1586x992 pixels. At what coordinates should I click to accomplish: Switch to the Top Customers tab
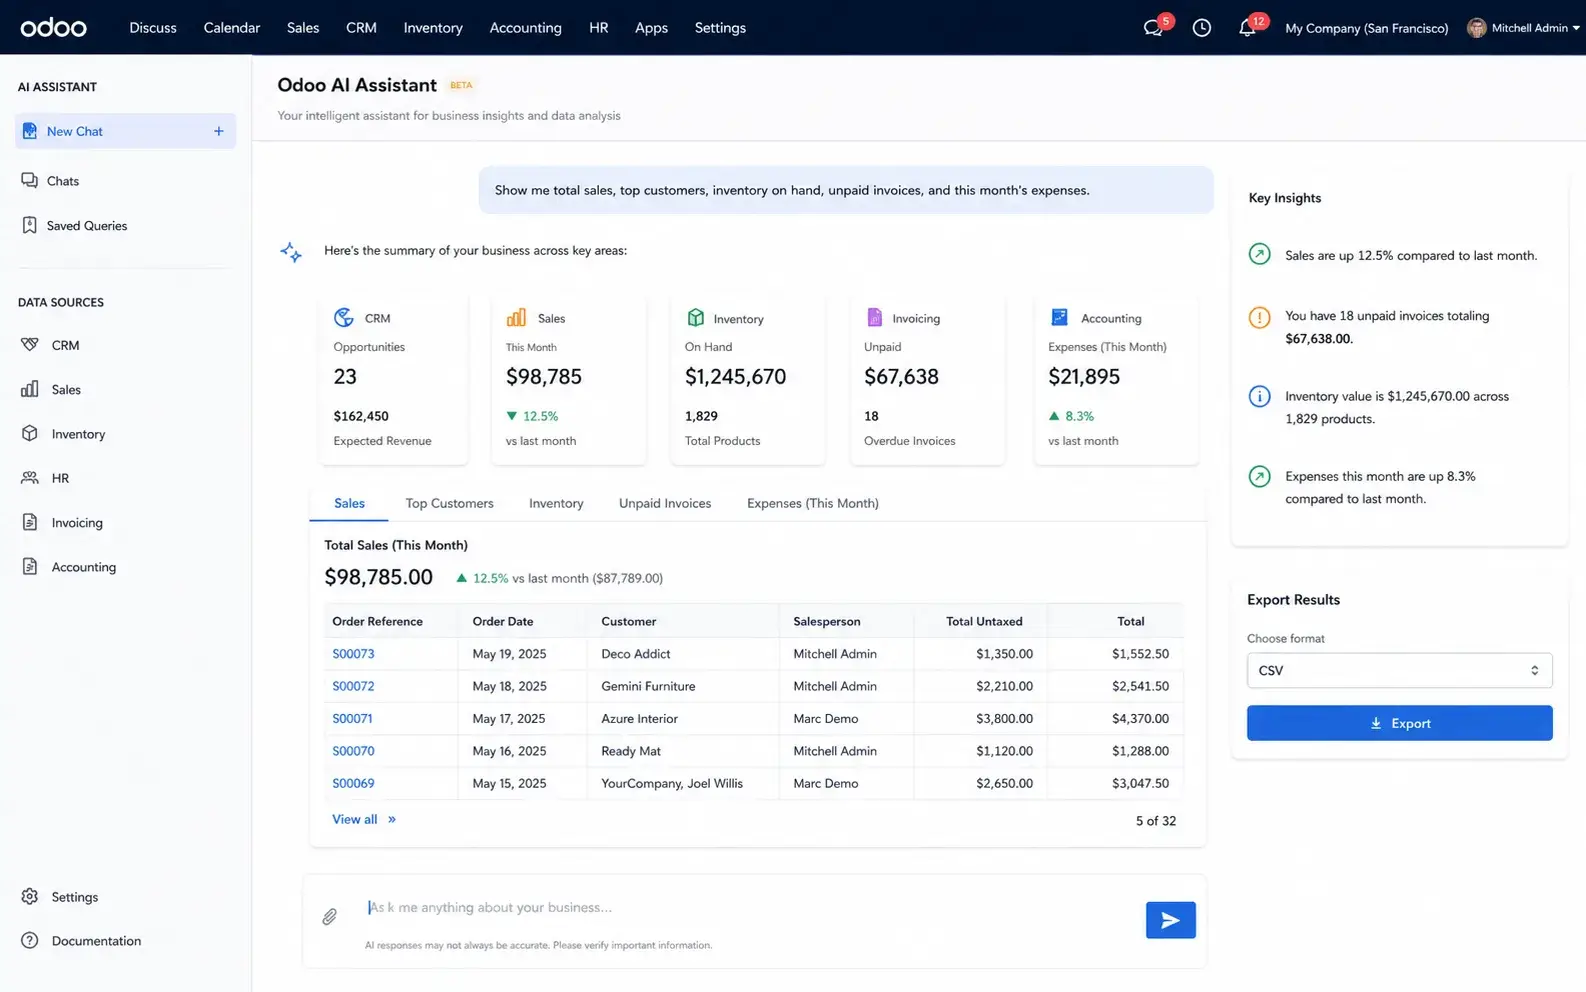pyautogui.click(x=449, y=503)
